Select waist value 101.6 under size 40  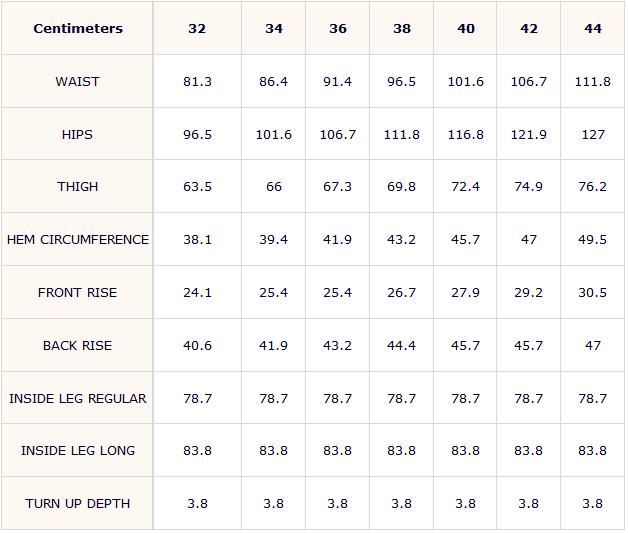[x=465, y=82]
